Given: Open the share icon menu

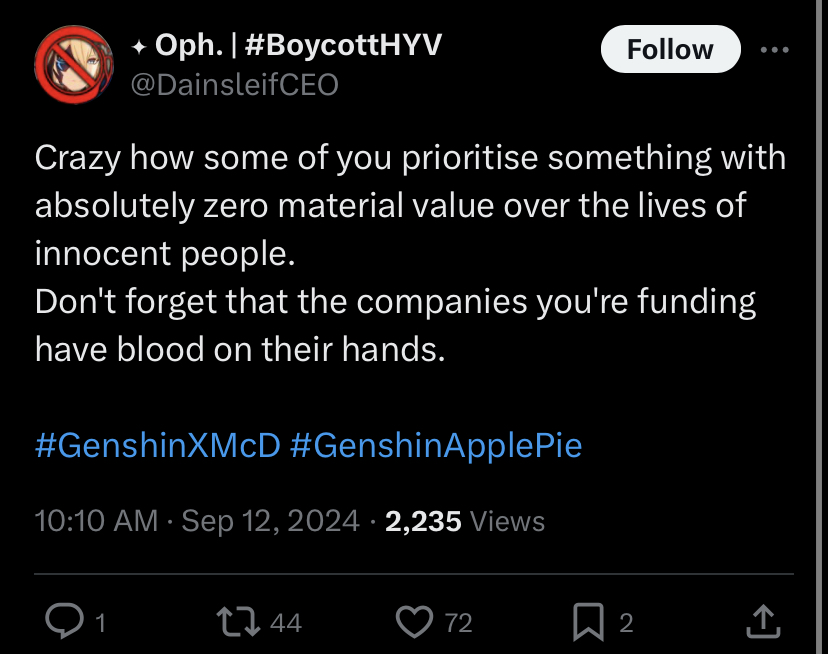Looking at the screenshot, I should click(762, 623).
